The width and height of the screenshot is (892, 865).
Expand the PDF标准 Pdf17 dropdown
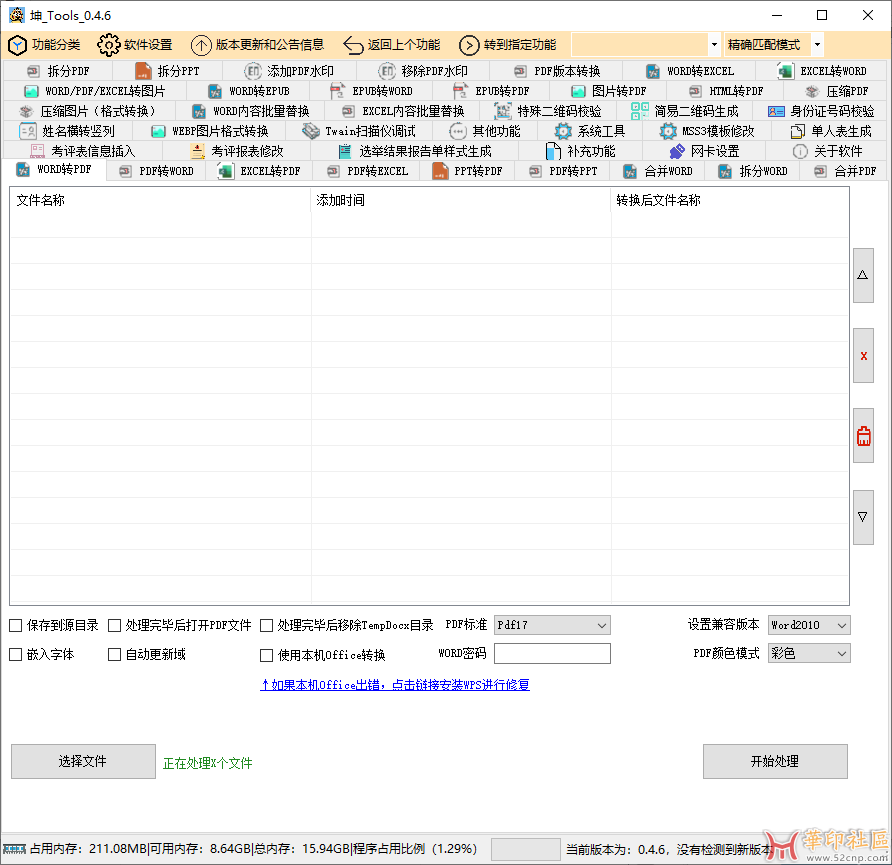pos(552,625)
